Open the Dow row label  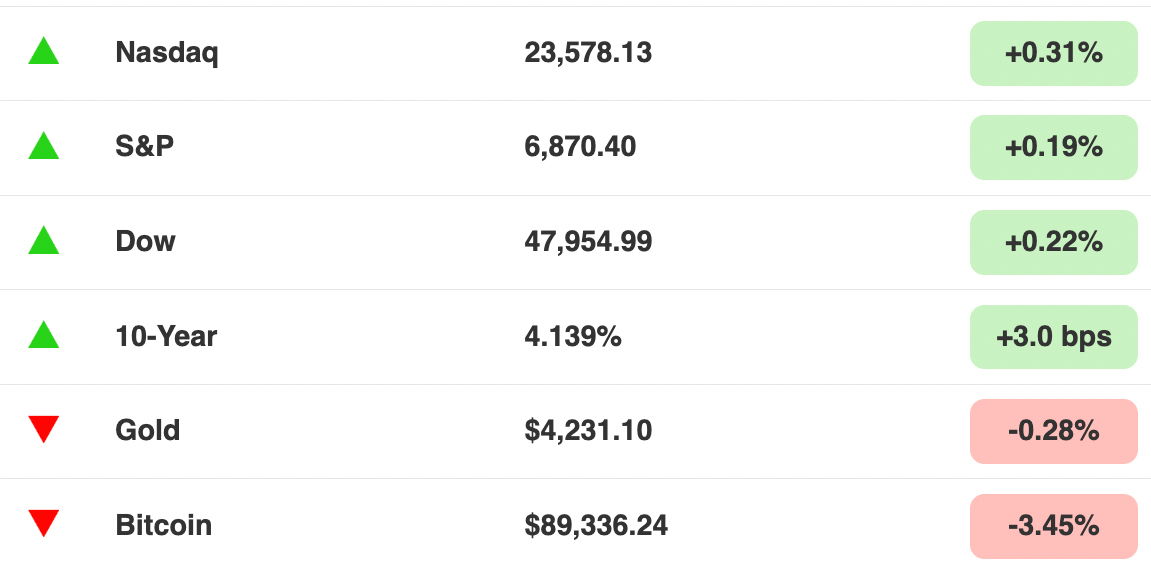[x=145, y=242]
